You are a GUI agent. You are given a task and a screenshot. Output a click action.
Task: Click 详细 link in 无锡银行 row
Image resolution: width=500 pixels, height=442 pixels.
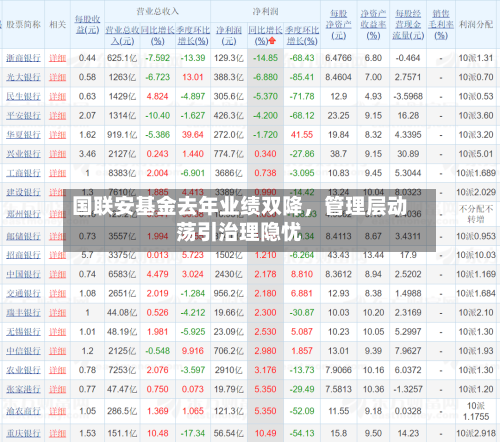click(x=57, y=332)
